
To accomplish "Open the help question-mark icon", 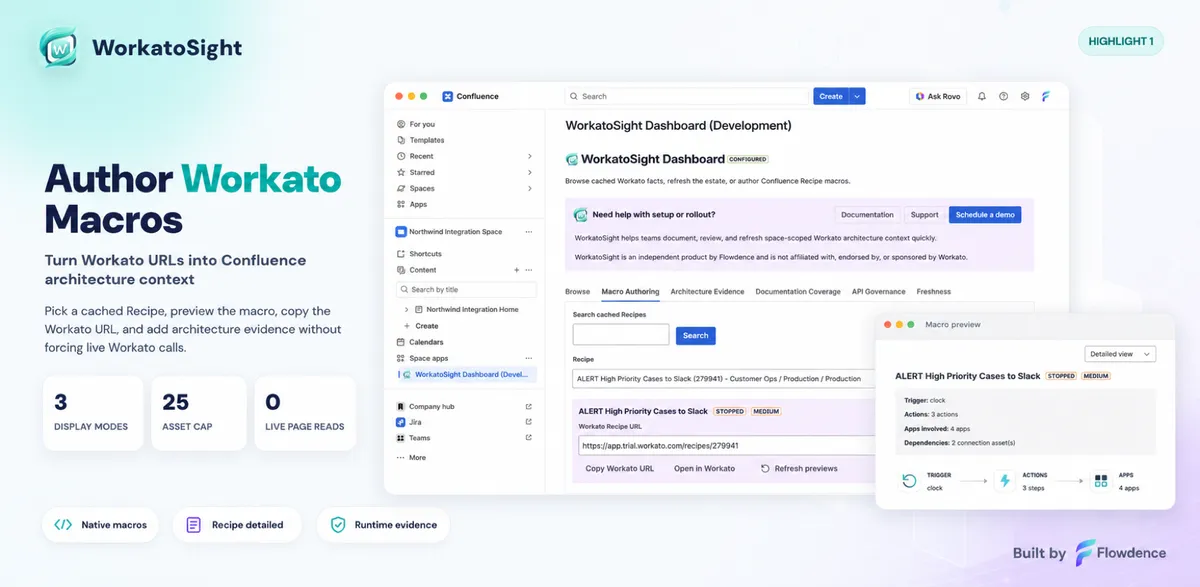I will (1003, 96).
